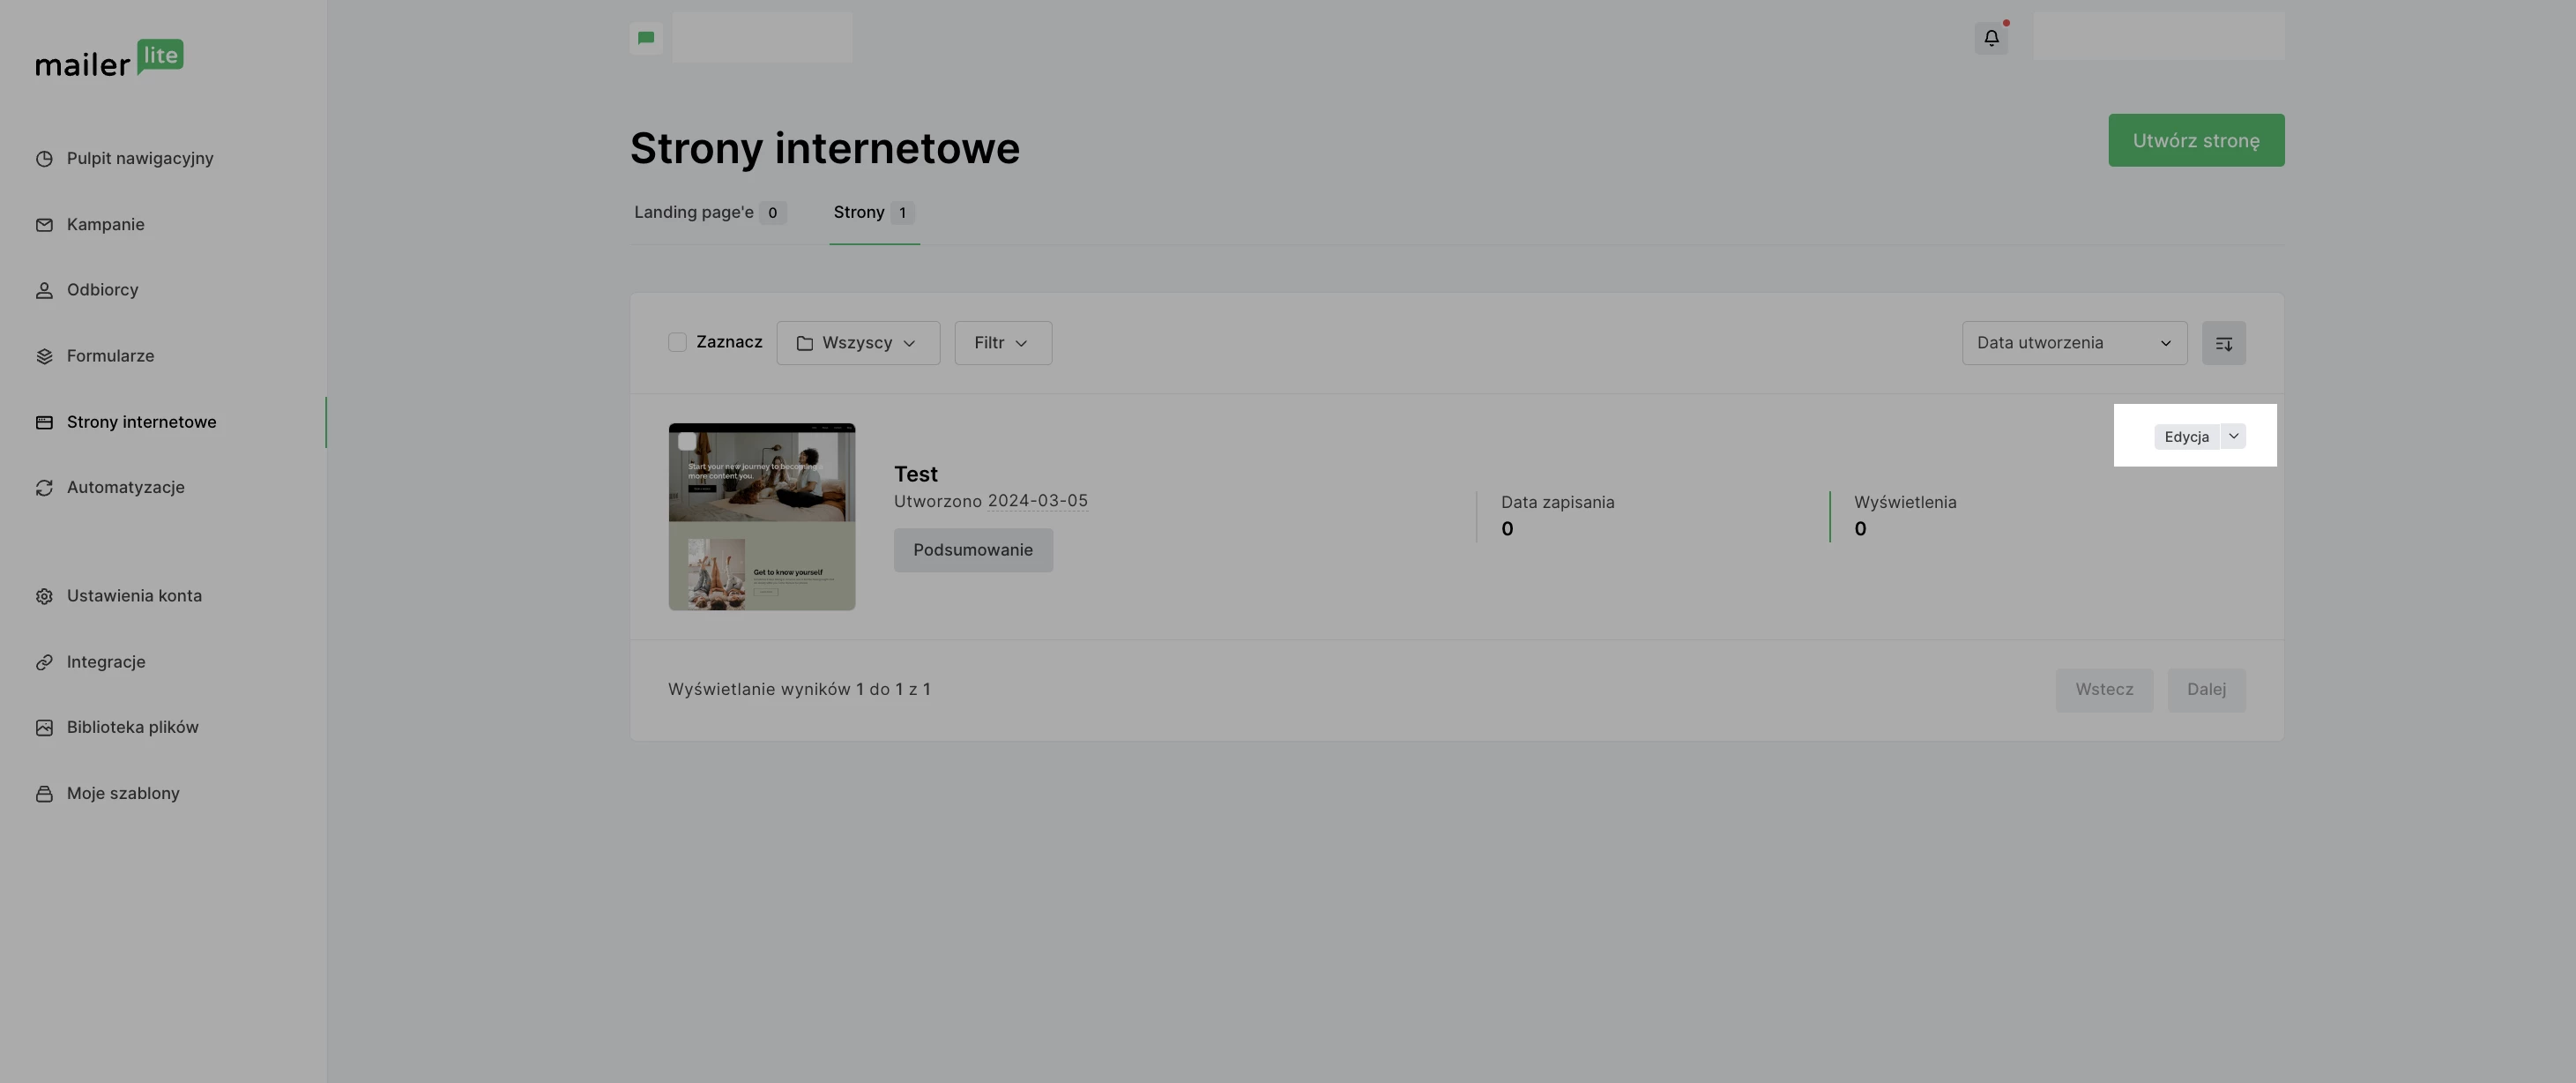Open Kampanie via envelope icon

pyautogui.click(x=44, y=225)
